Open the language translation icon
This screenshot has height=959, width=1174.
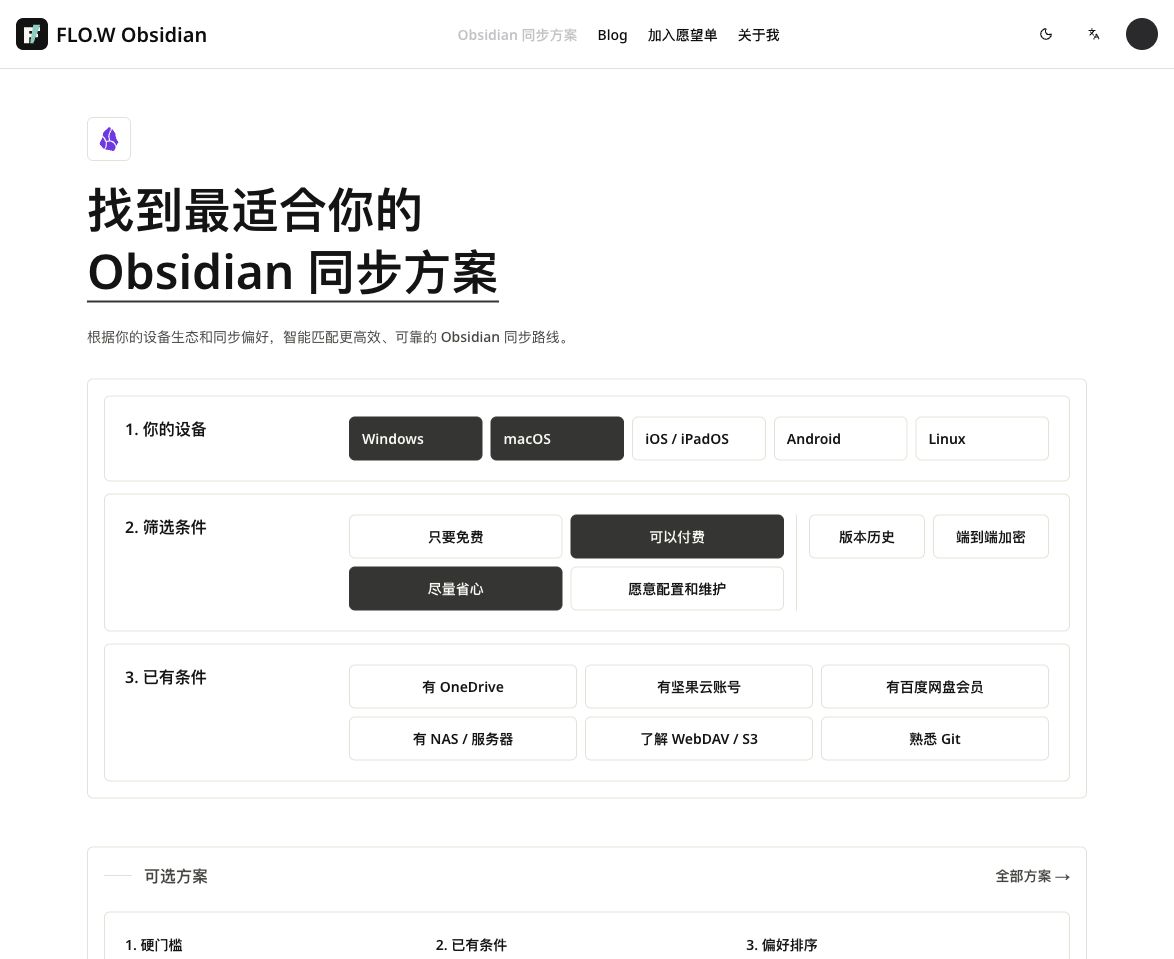click(1094, 34)
